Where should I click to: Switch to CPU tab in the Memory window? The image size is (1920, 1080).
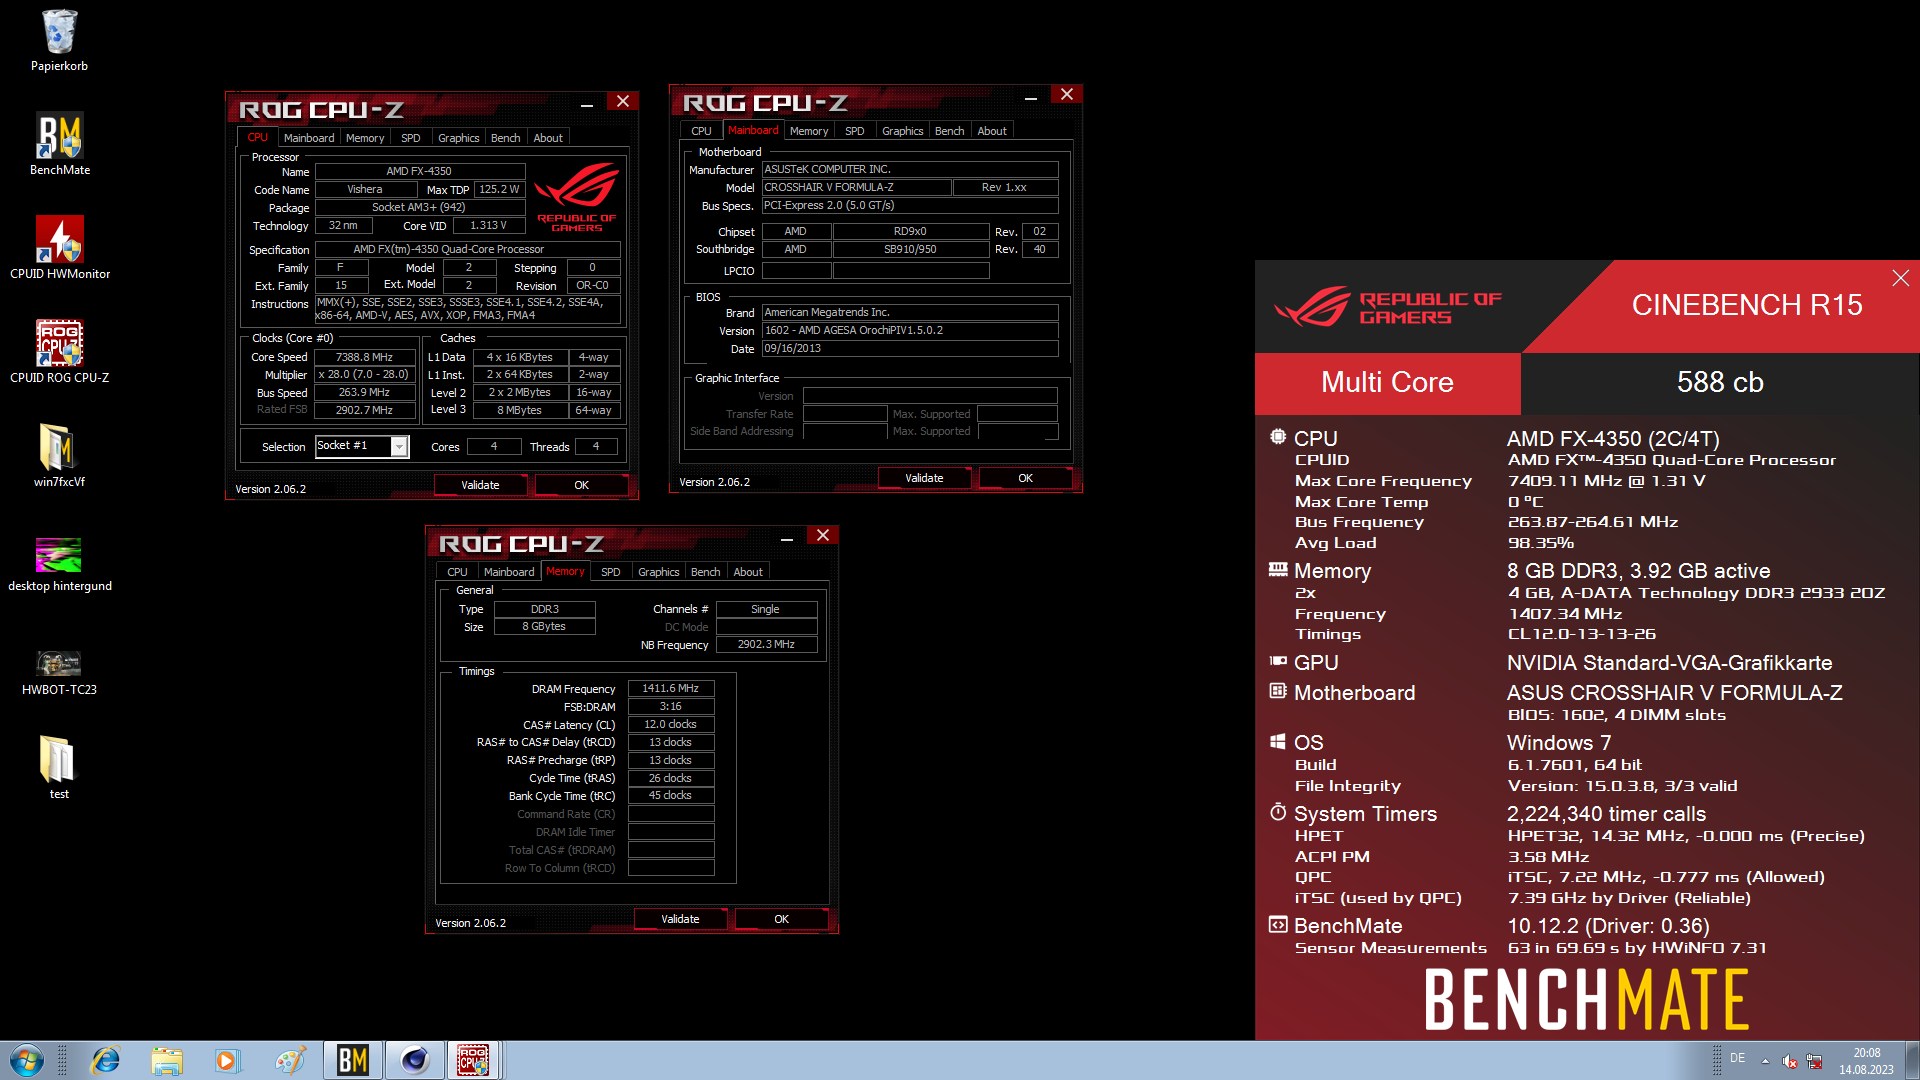click(x=457, y=572)
